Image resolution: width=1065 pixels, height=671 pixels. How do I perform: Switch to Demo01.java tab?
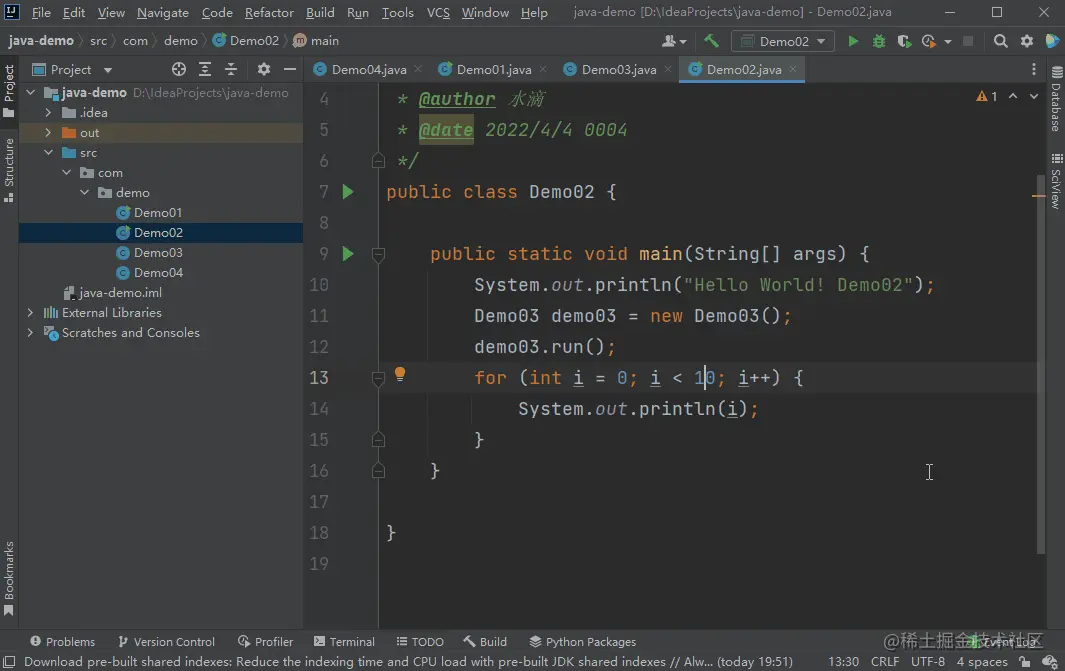tap(493, 69)
